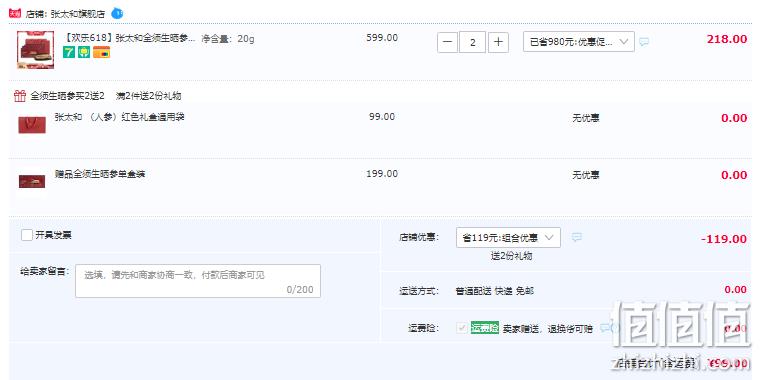Image resolution: width=760 pixels, height=380 pixels.
Task: Click the 全须生晒参买2送2 promotion text
Action: 67,96
